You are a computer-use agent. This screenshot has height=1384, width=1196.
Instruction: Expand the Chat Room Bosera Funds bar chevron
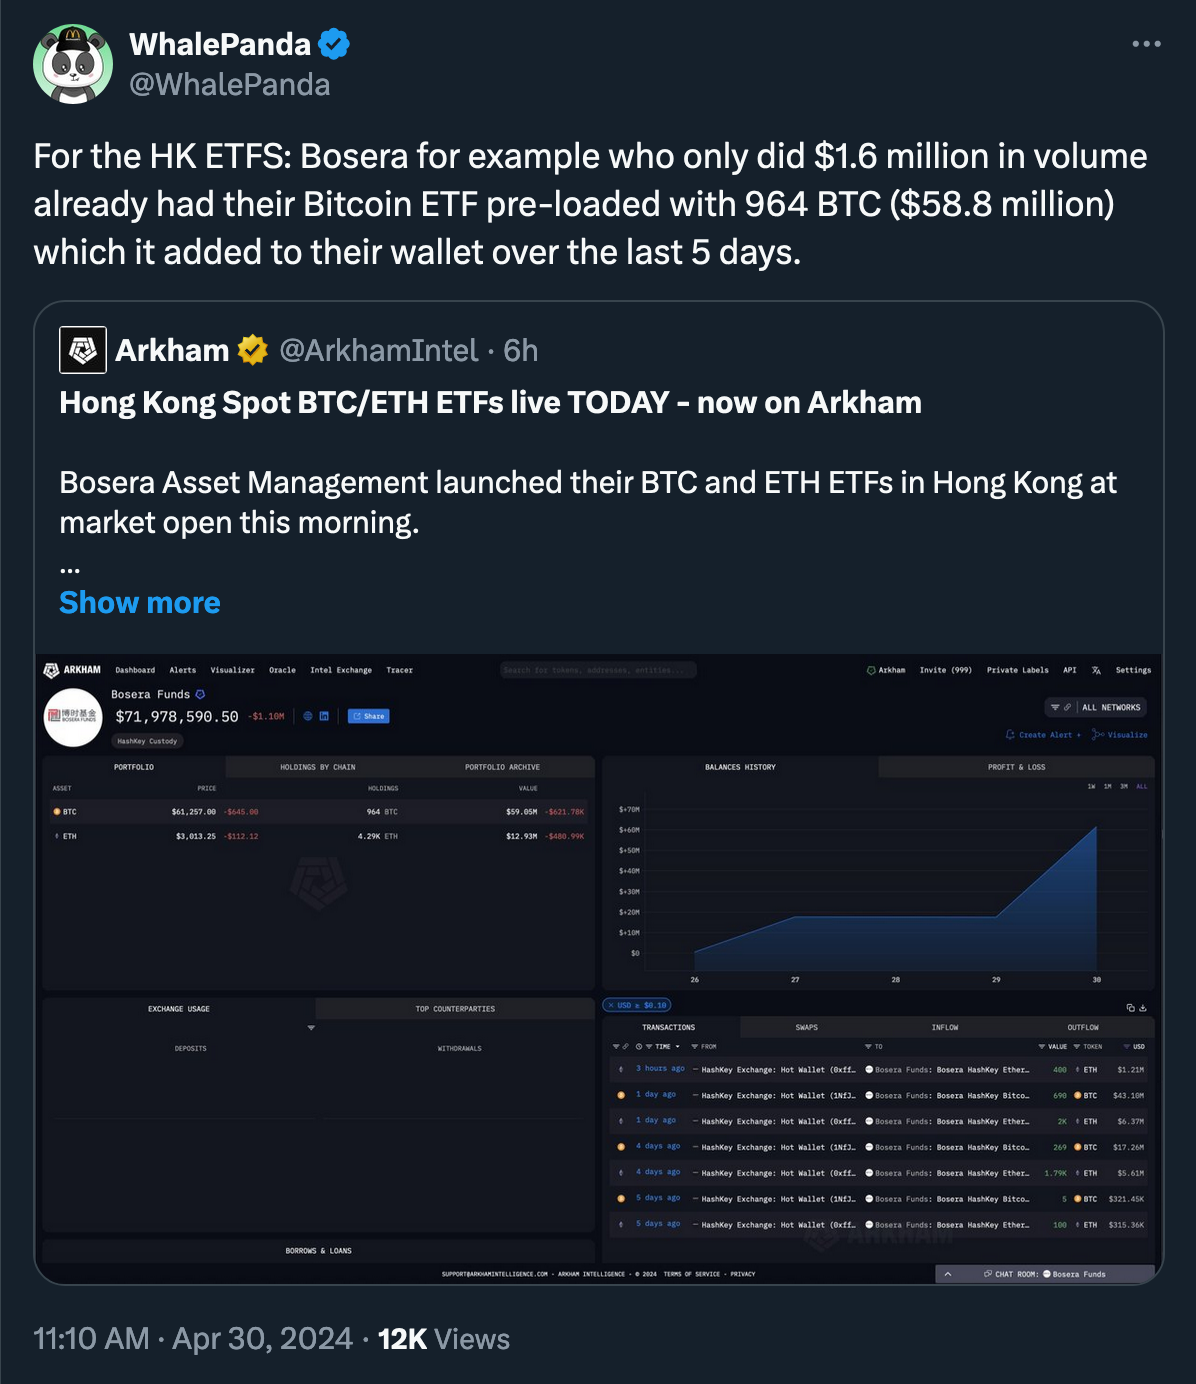(948, 1274)
